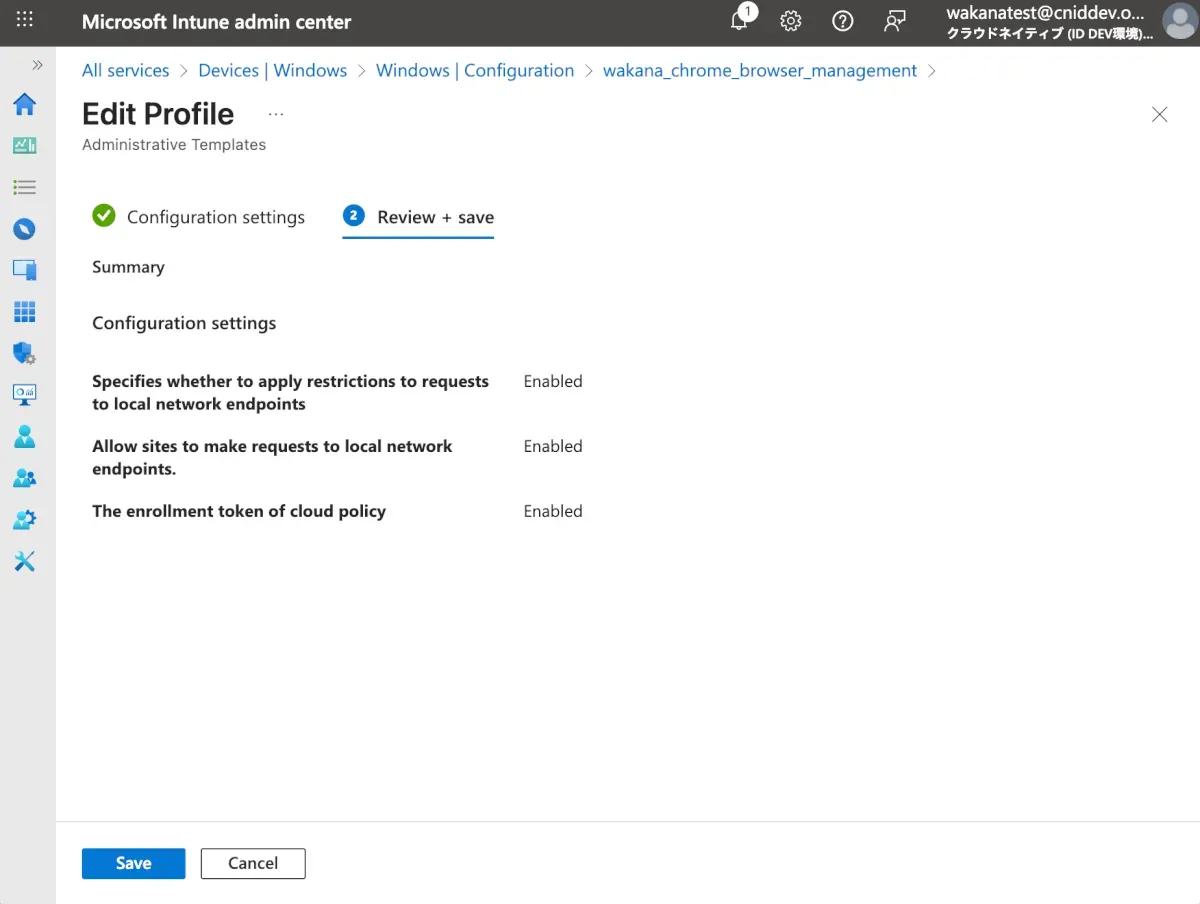
Task: Open Dashboard from the sidebar
Action: tap(25, 146)
